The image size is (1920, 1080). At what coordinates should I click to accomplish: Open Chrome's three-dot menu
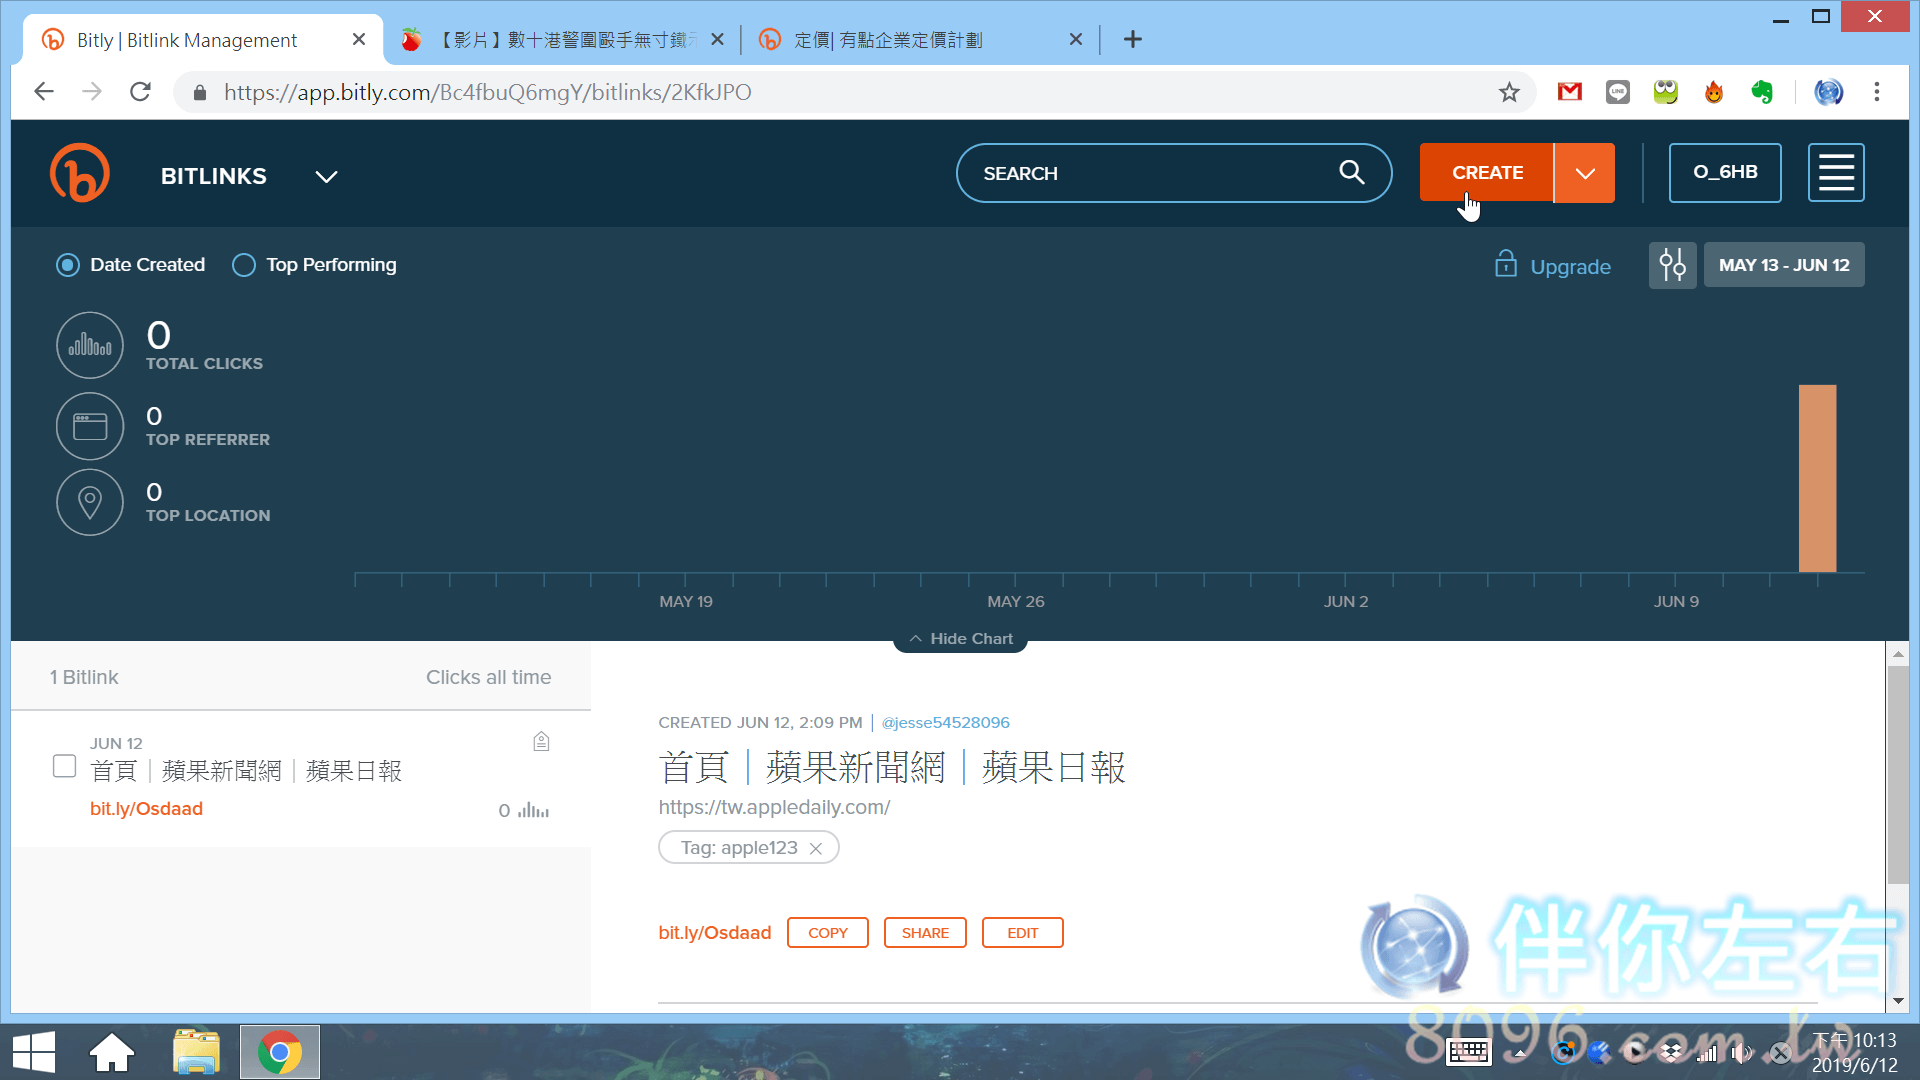1877,92
